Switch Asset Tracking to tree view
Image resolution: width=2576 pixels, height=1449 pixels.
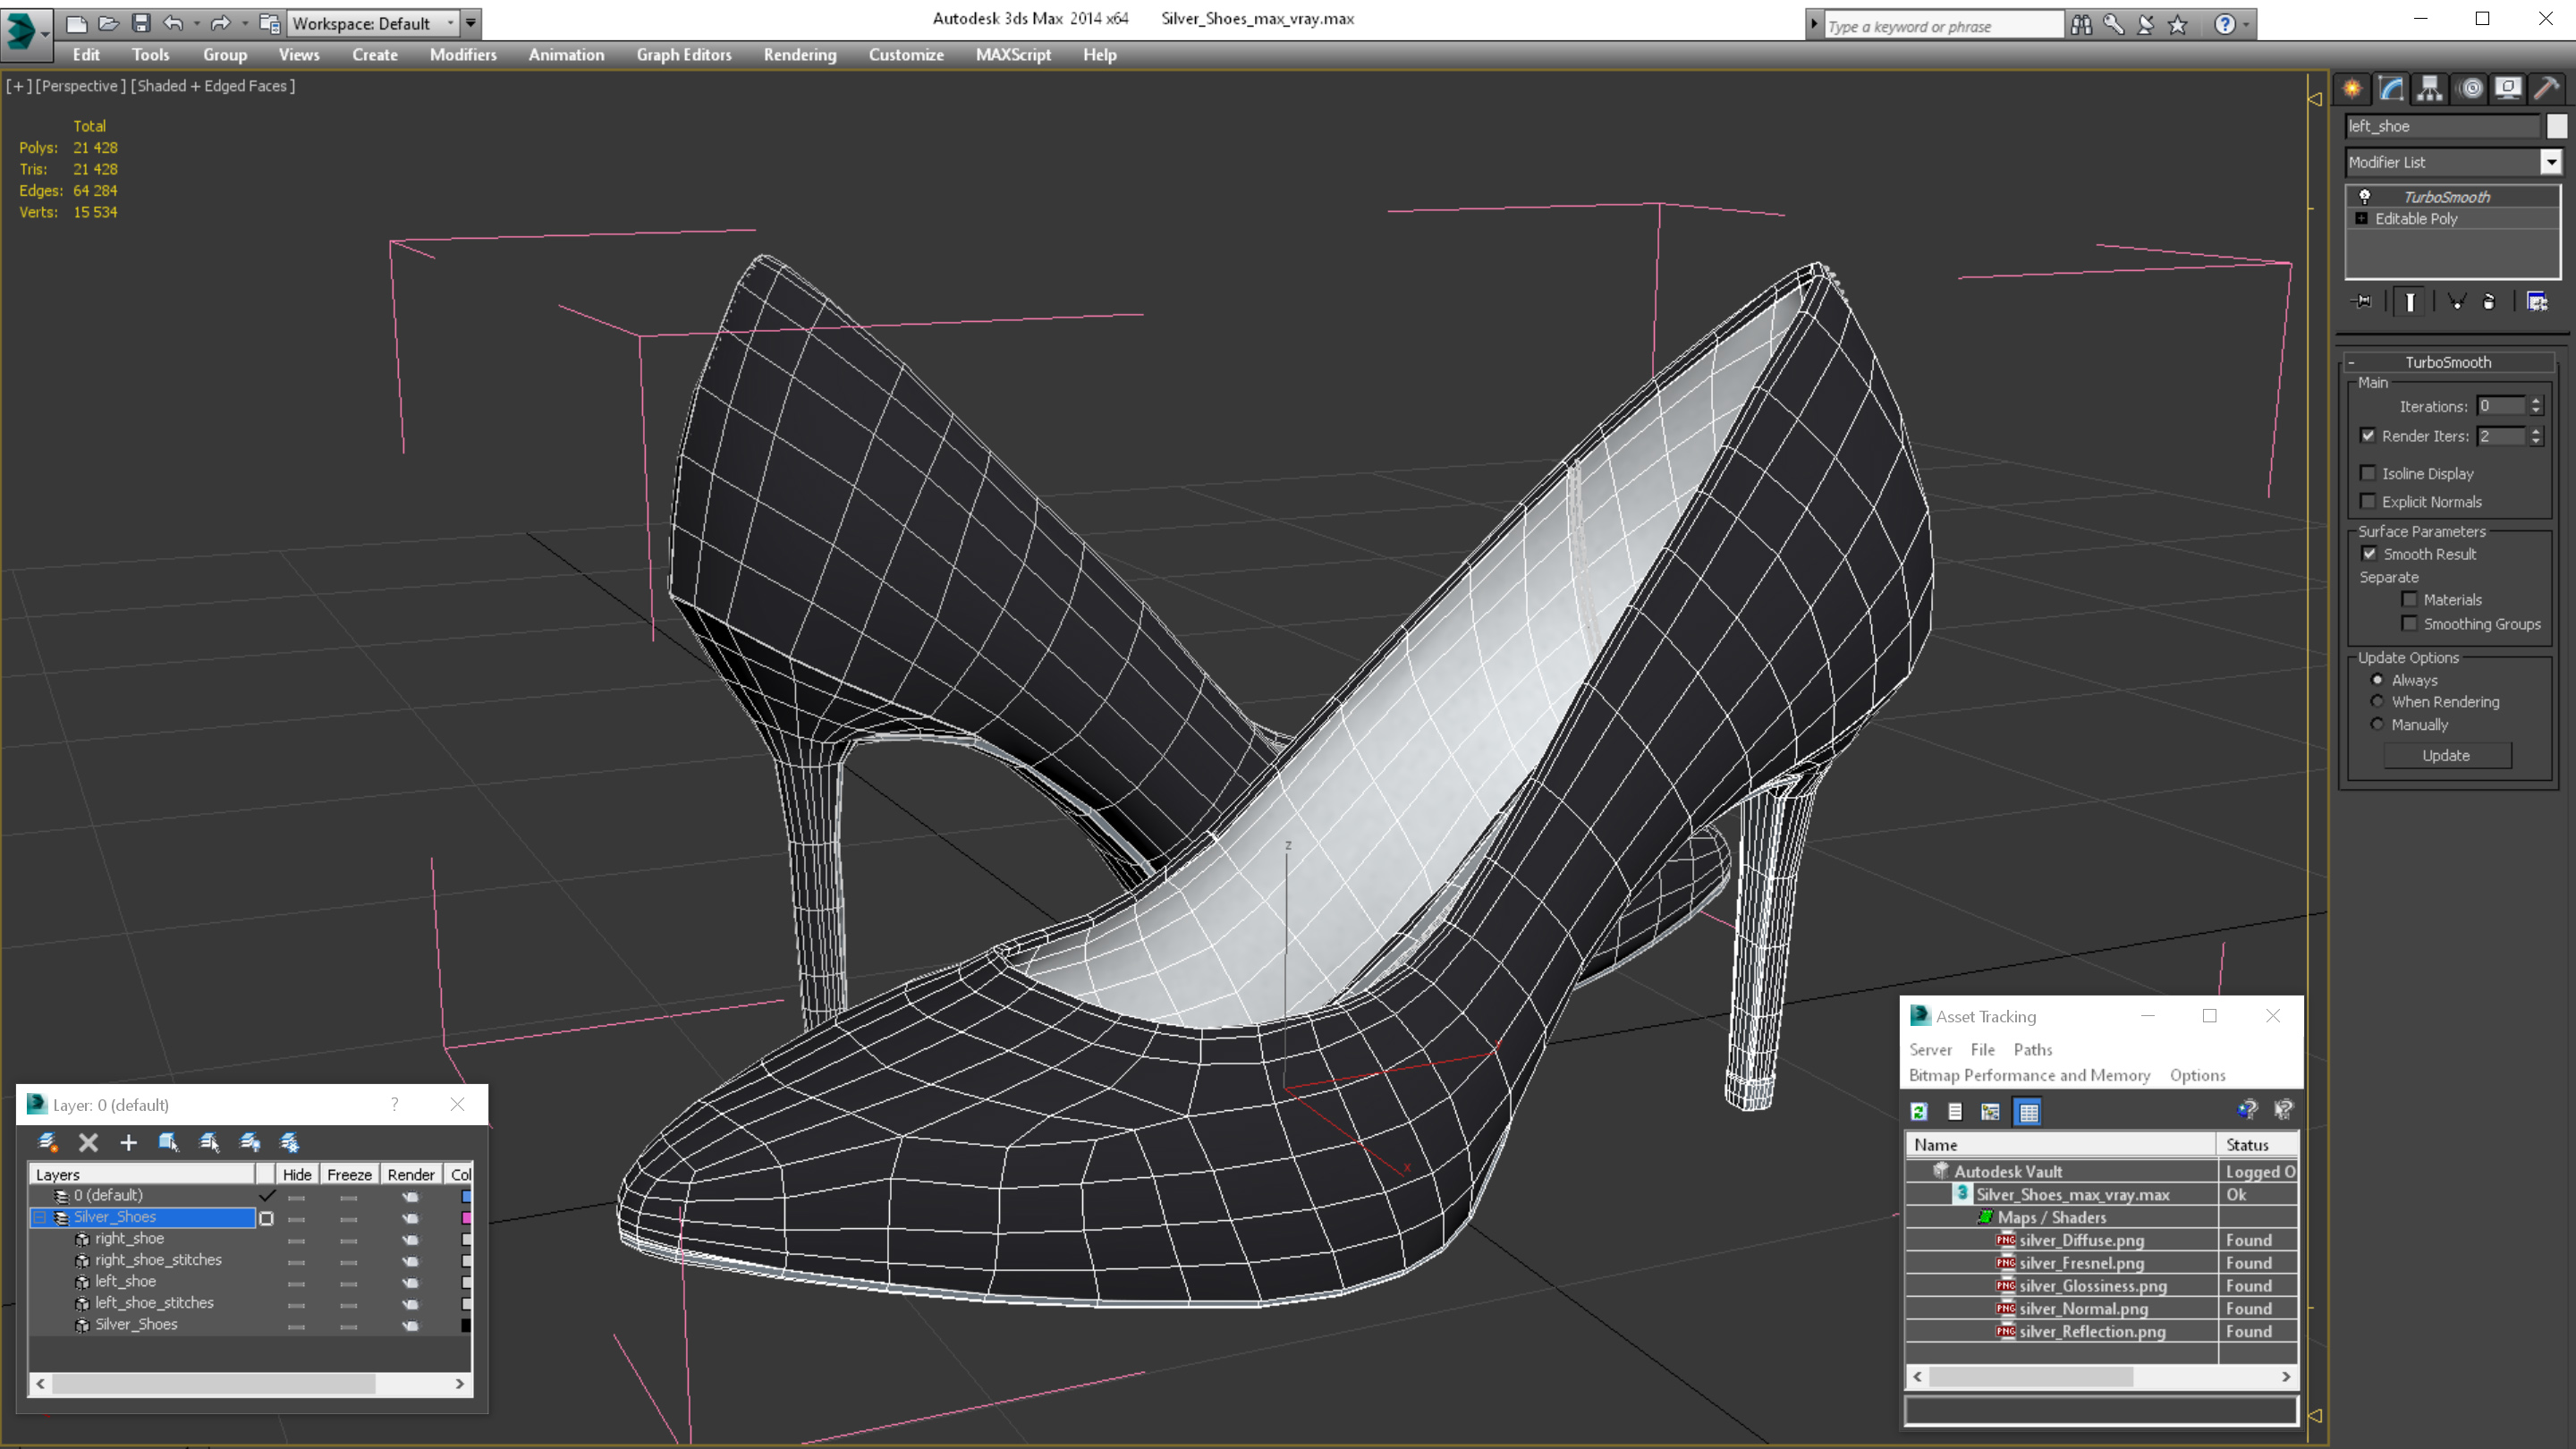pos(1990,1111)
